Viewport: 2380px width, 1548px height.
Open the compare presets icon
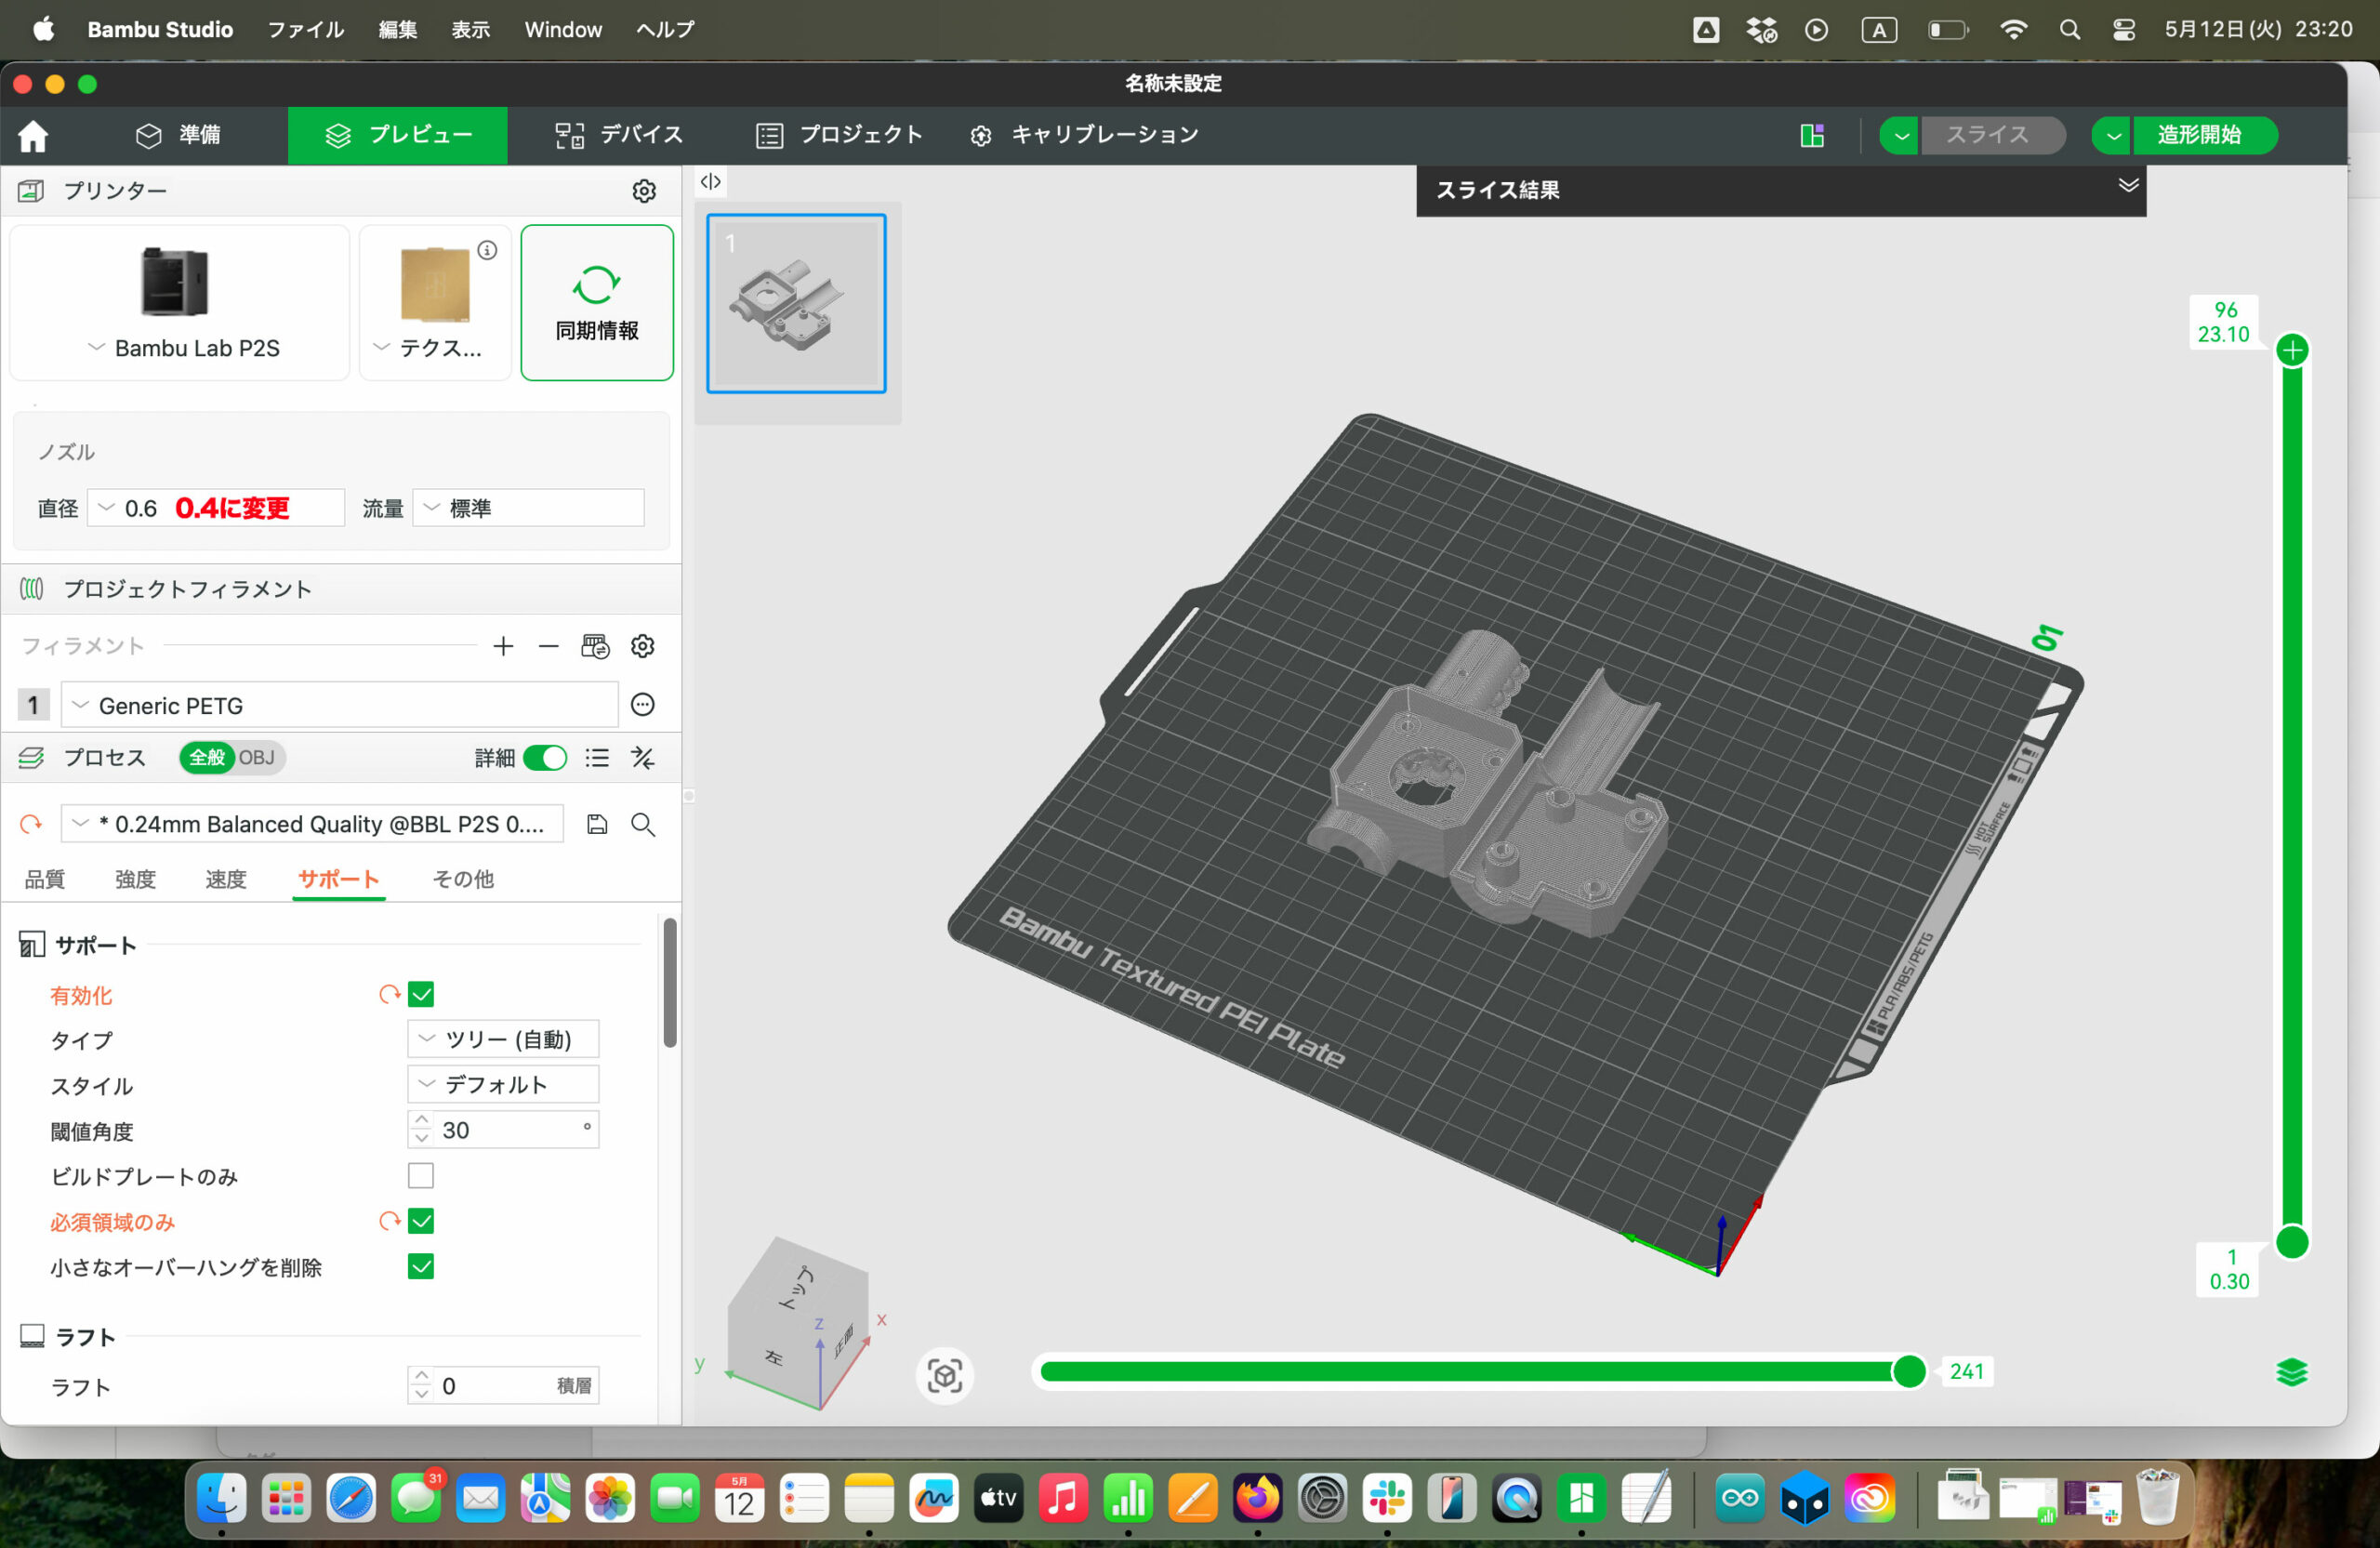pyautogui.click(x=643, y=758)
